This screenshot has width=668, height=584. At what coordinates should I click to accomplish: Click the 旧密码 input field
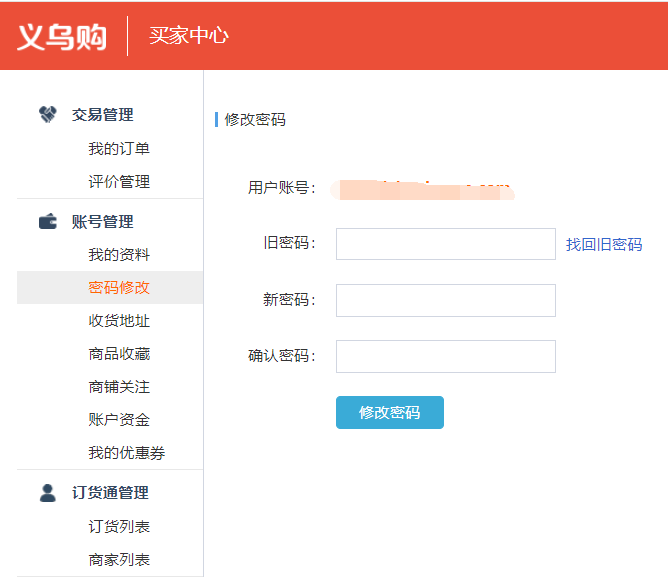pyautogui.click(x=445, y=244)
